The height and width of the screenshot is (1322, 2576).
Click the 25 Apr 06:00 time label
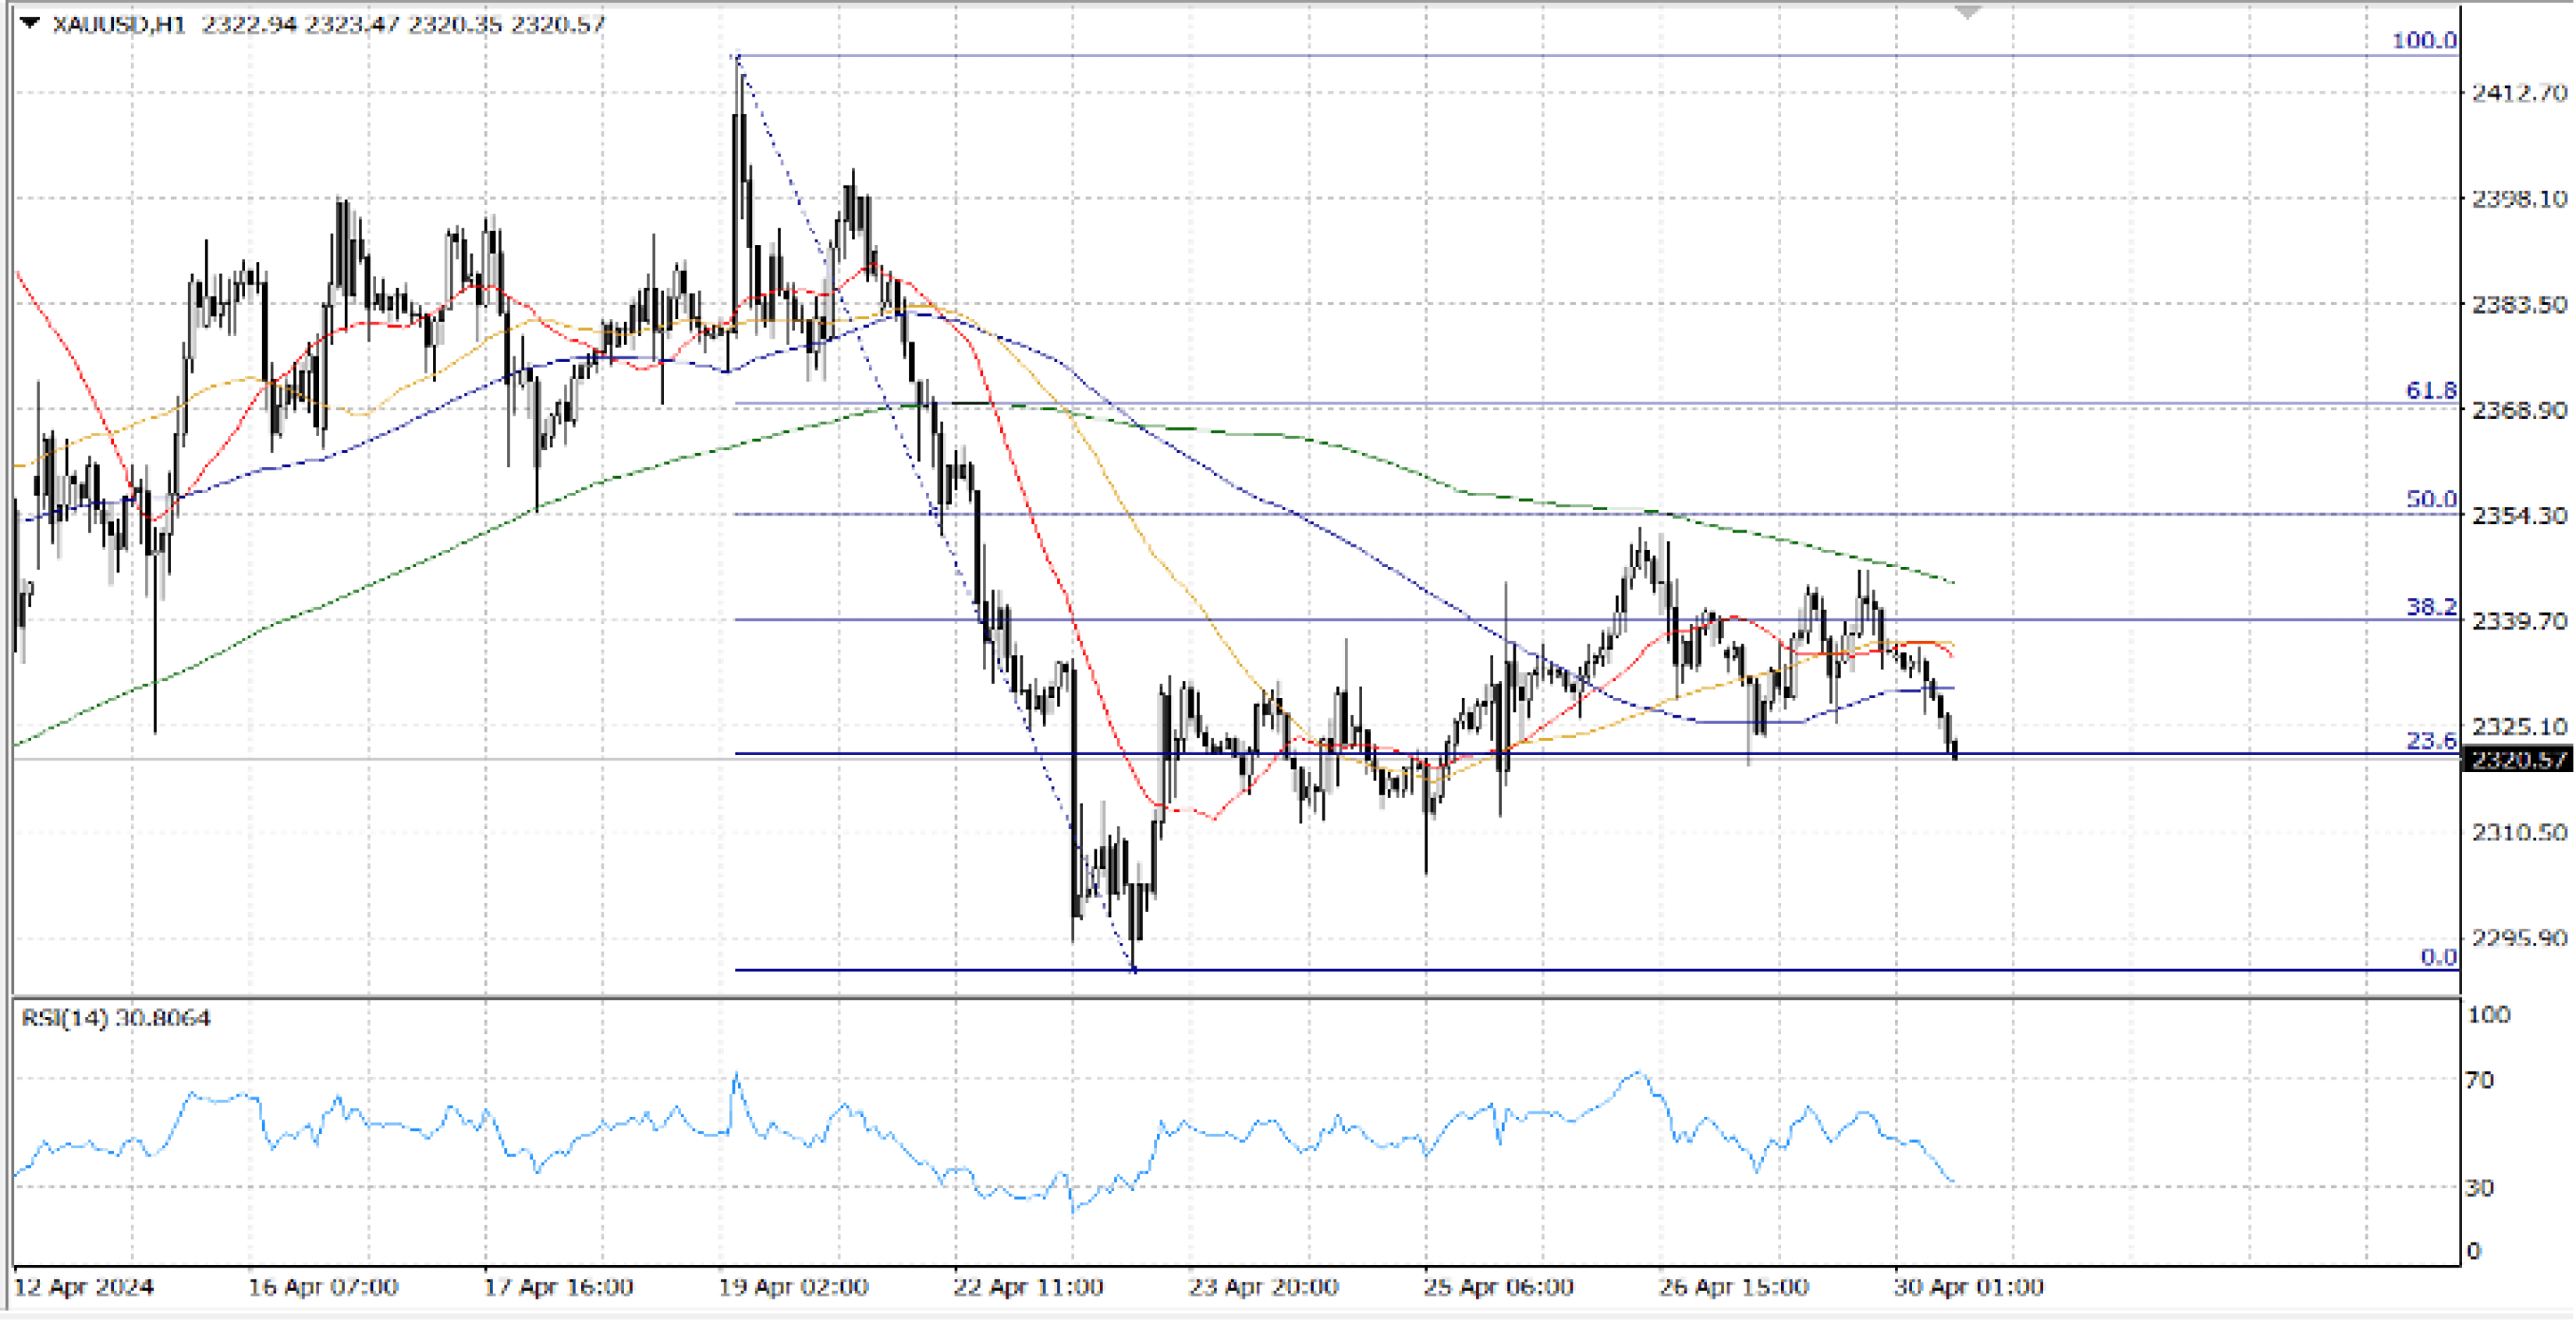pos(1498,1287)
